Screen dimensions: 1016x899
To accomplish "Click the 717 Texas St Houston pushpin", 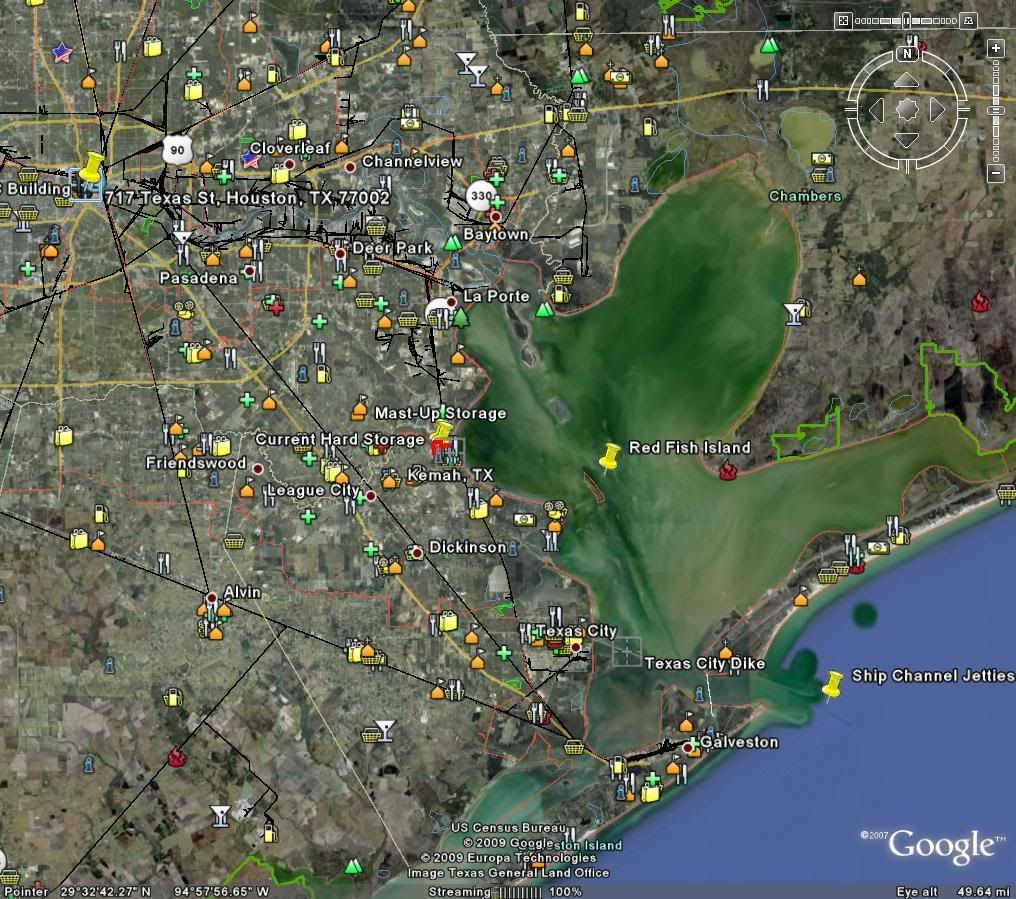I will 94,166.
